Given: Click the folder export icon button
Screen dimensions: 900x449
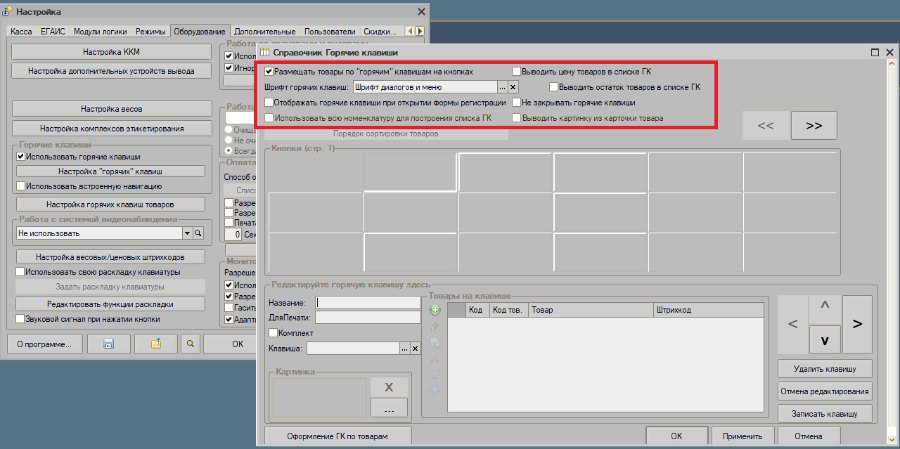Looking at the screenshot, I should (156, 344).
